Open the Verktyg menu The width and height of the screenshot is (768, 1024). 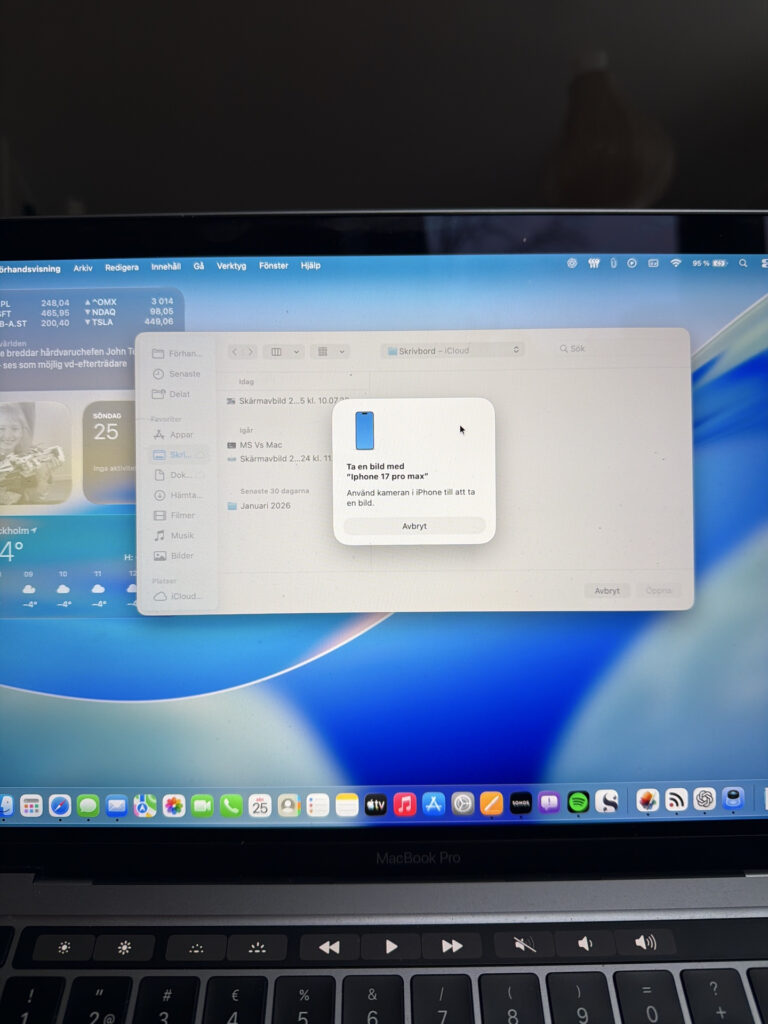(231, 266)
